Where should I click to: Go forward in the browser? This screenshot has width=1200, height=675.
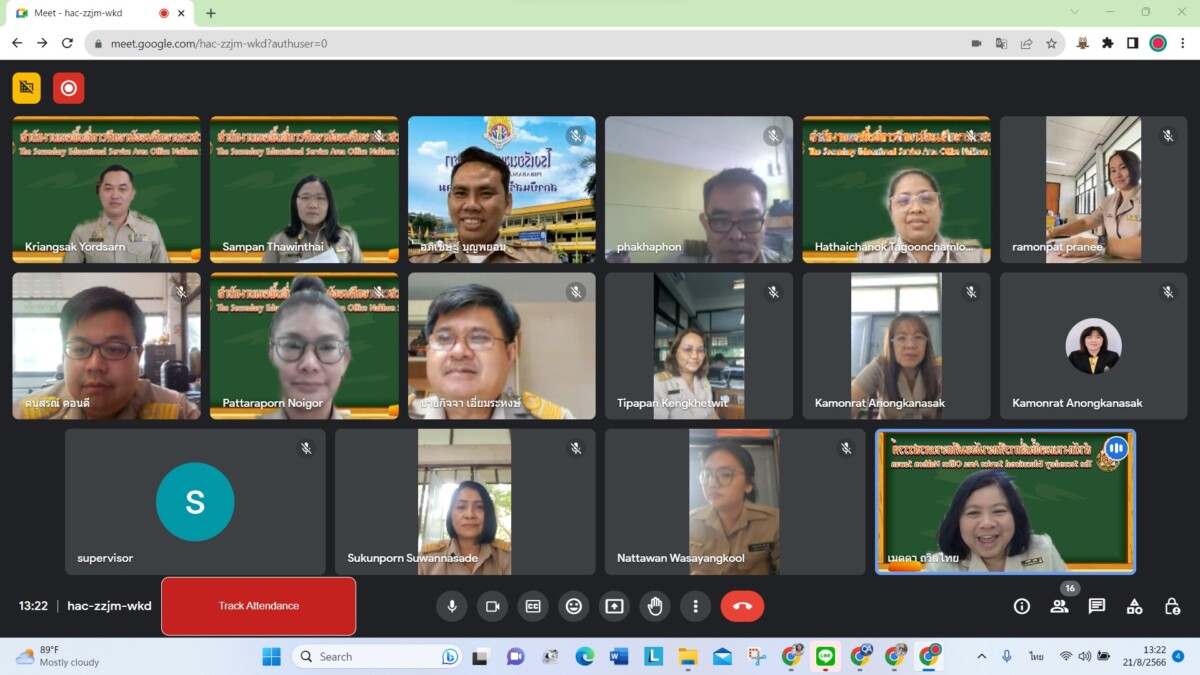42,43
